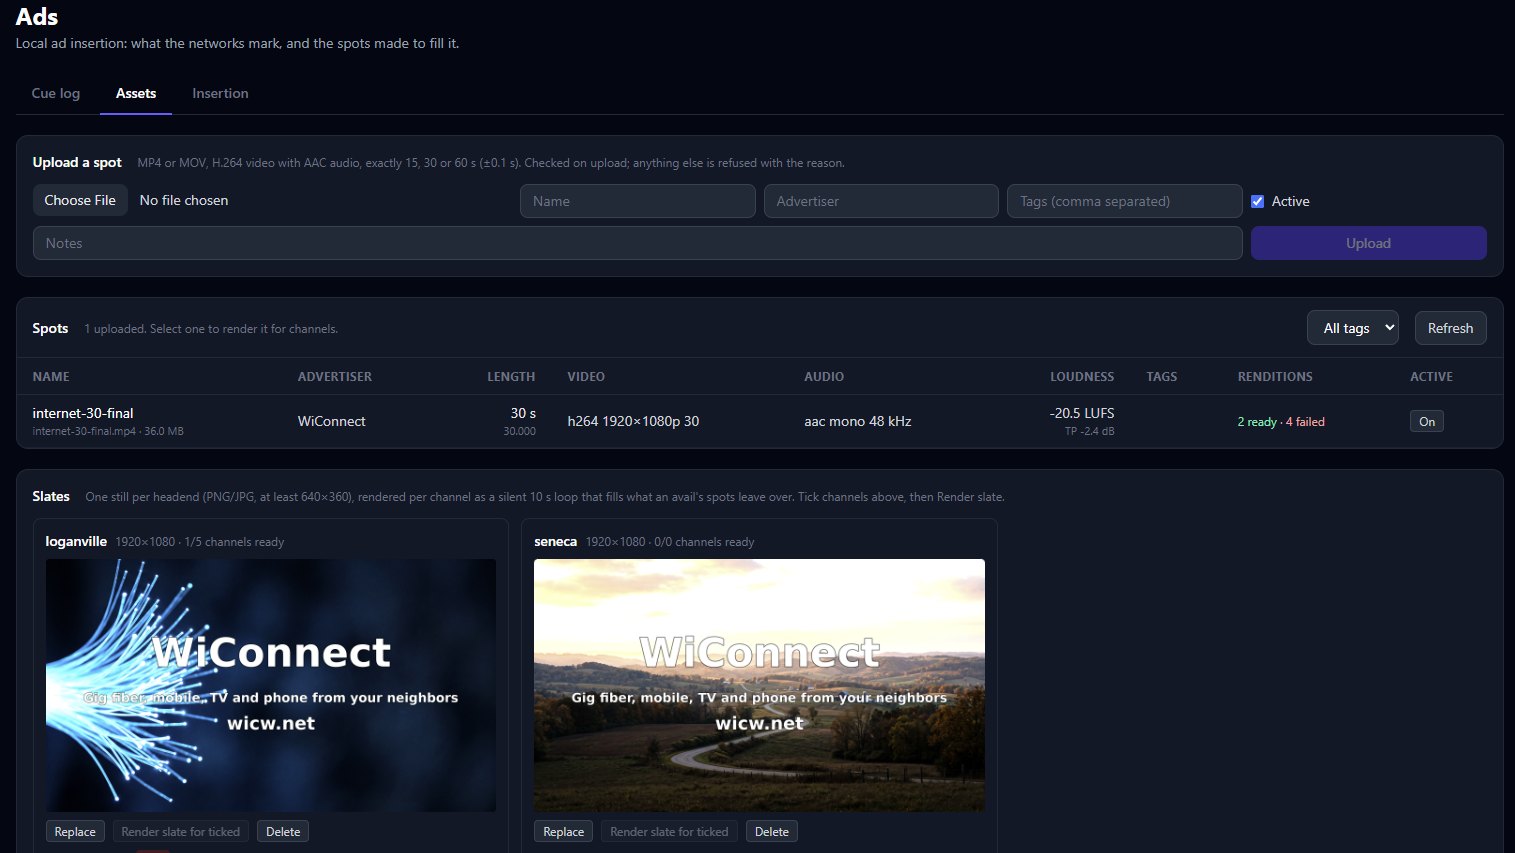Click the Choose File button
The width and height of the screenshot is (1515, 853).
(x=80, y=200)
